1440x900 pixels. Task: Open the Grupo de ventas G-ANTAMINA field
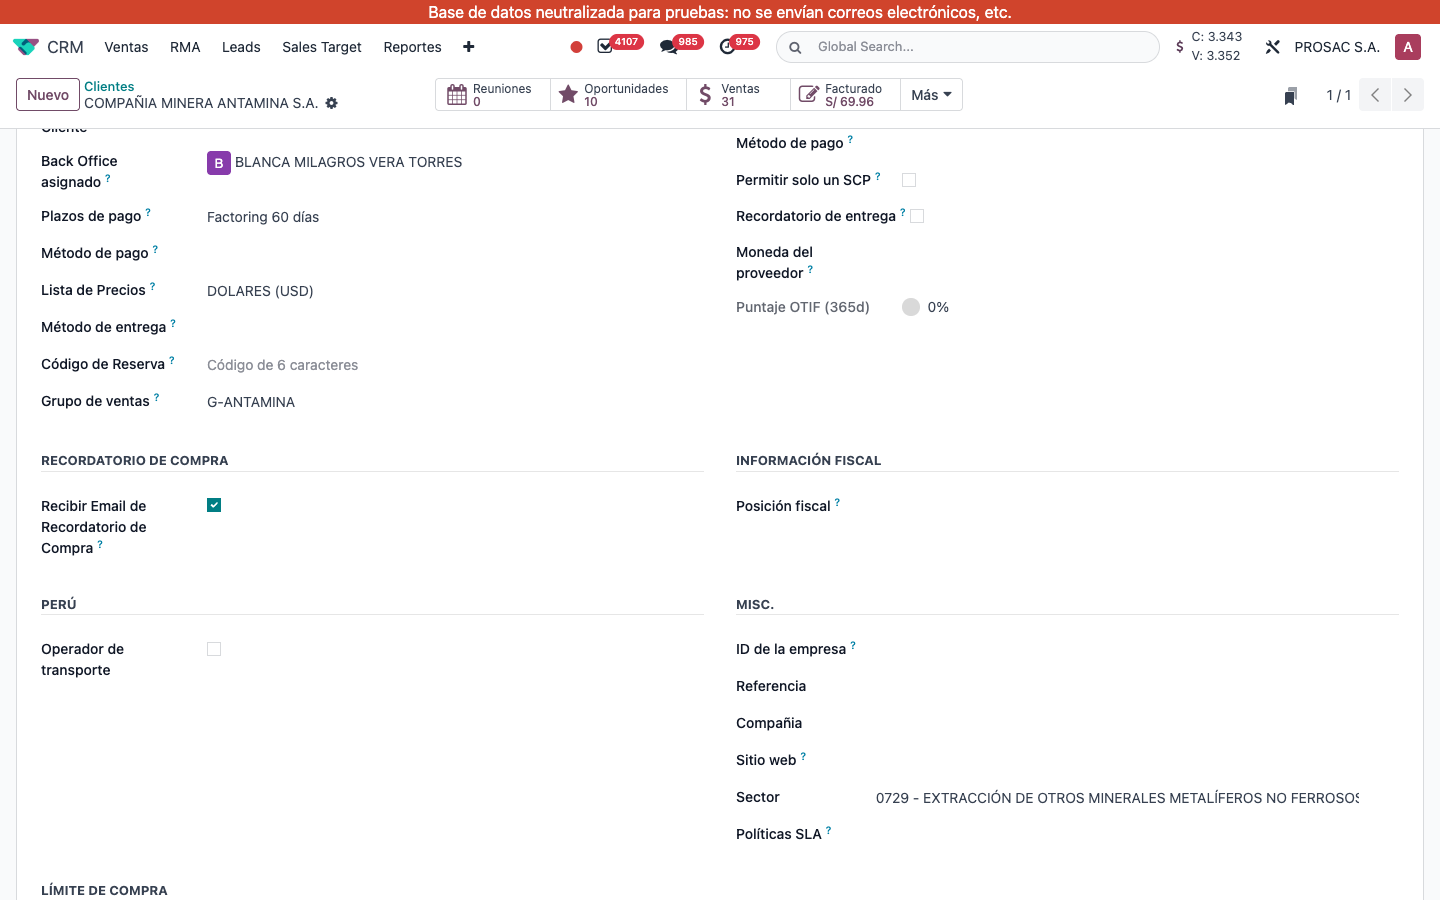pyautogui.click(x=455, y=402)
